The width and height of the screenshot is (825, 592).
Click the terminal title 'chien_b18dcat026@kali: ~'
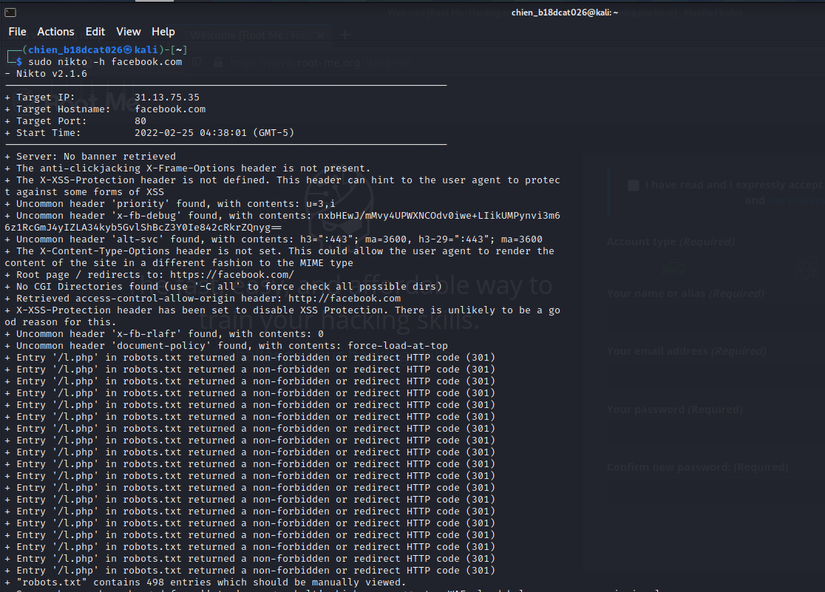[565, 13]
